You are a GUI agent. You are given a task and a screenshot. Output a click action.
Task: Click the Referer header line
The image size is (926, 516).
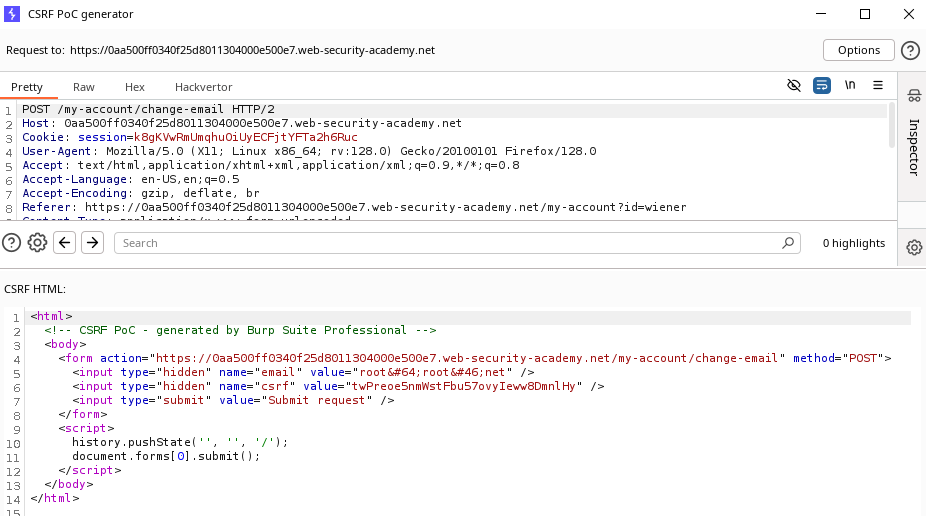[354, 207]
